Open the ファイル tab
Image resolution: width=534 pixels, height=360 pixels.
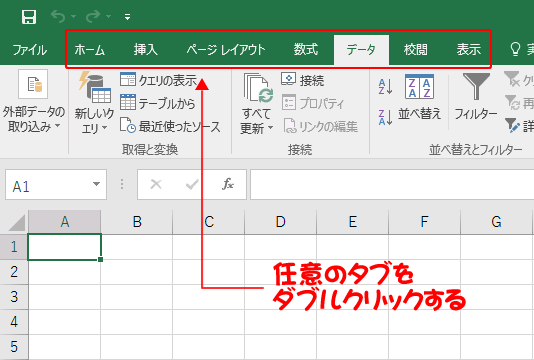[x=30, y=50]
